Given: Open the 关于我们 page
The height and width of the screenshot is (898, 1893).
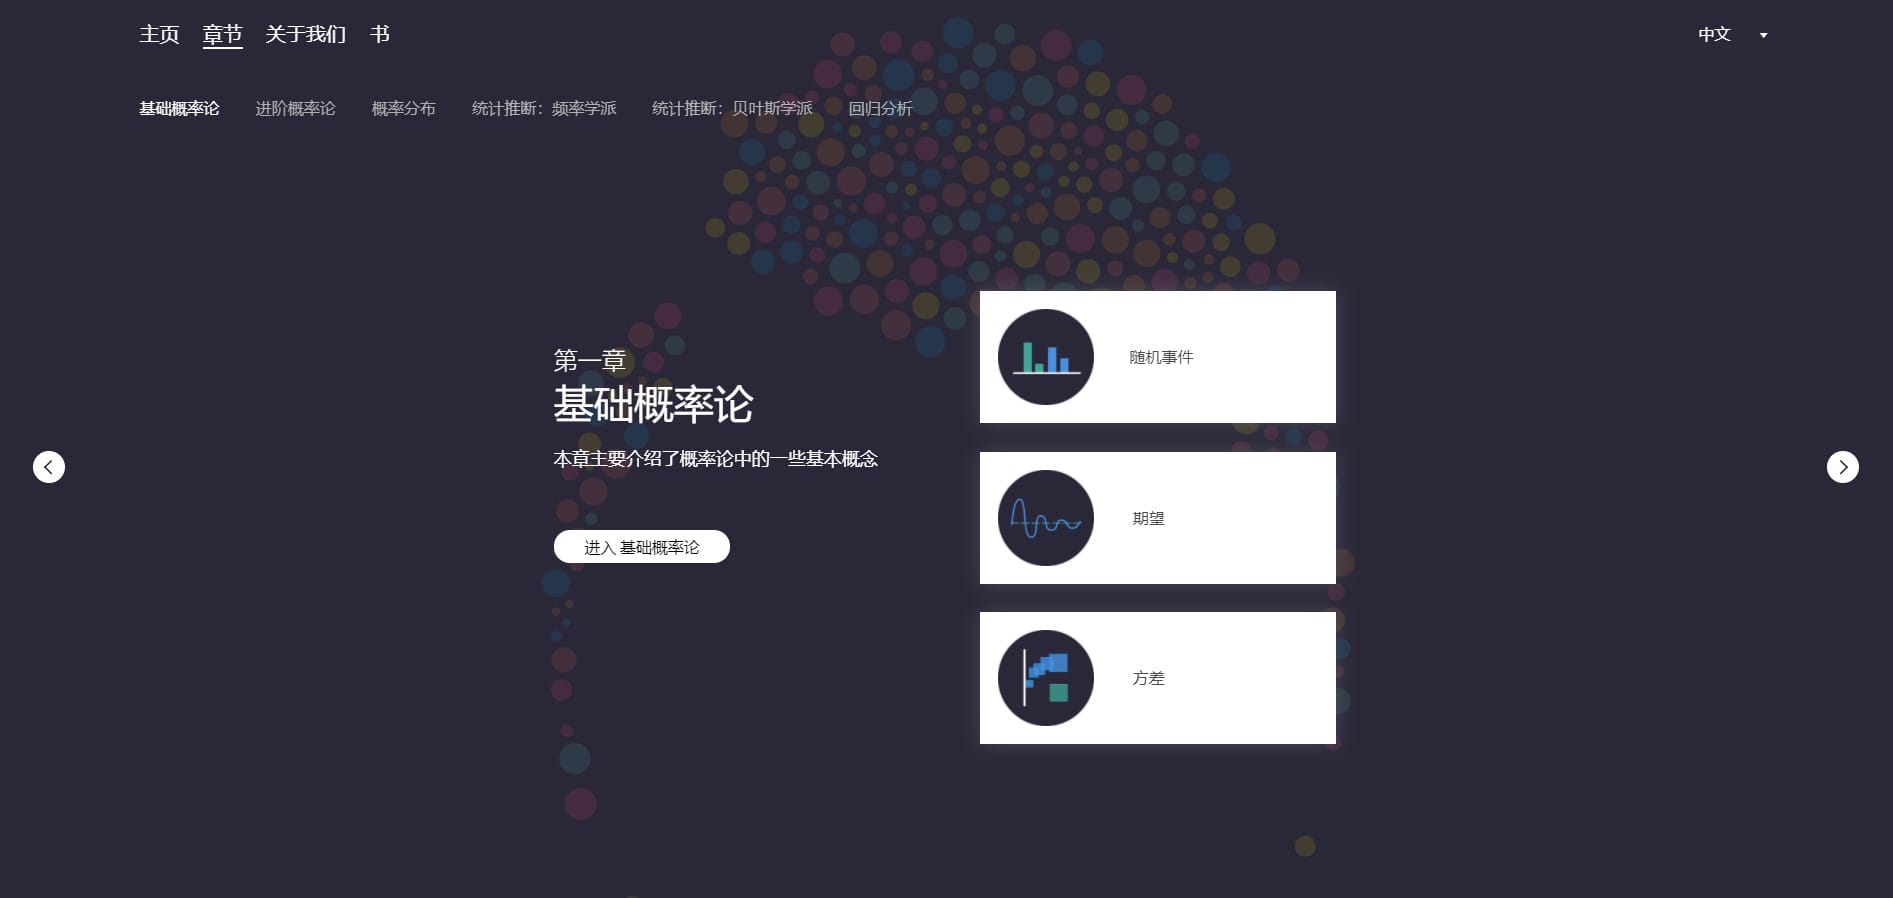Looking at the screenshot, I should click(x=306, y=34).
